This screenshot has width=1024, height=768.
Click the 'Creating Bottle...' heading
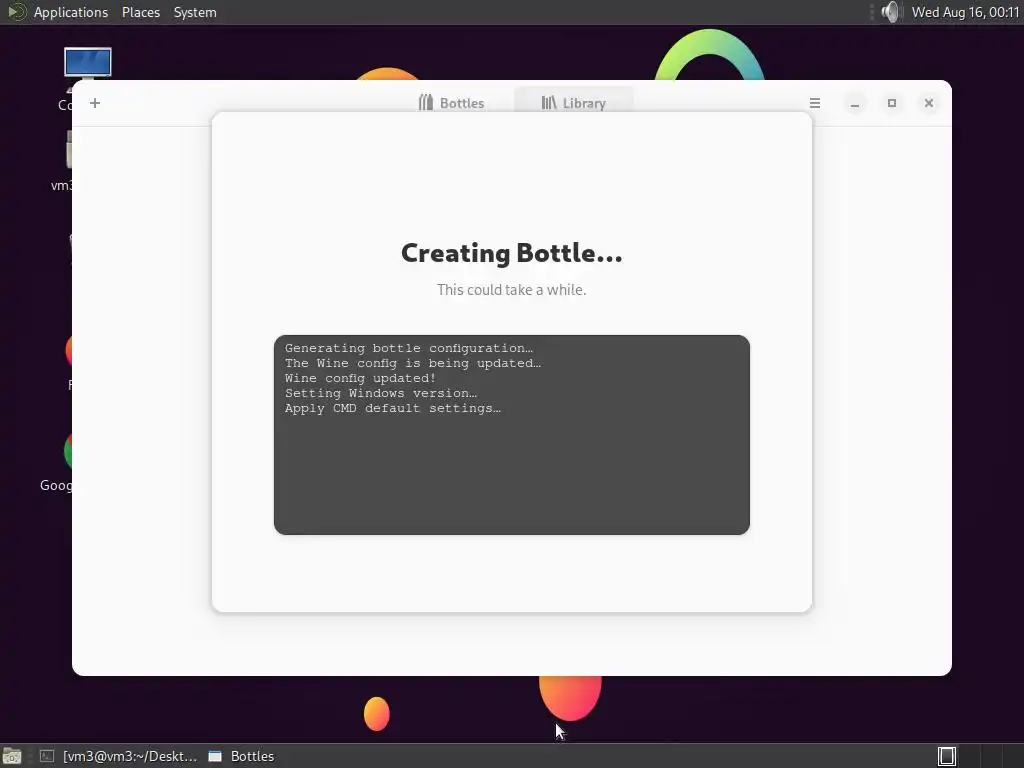[x=511, y=253]
